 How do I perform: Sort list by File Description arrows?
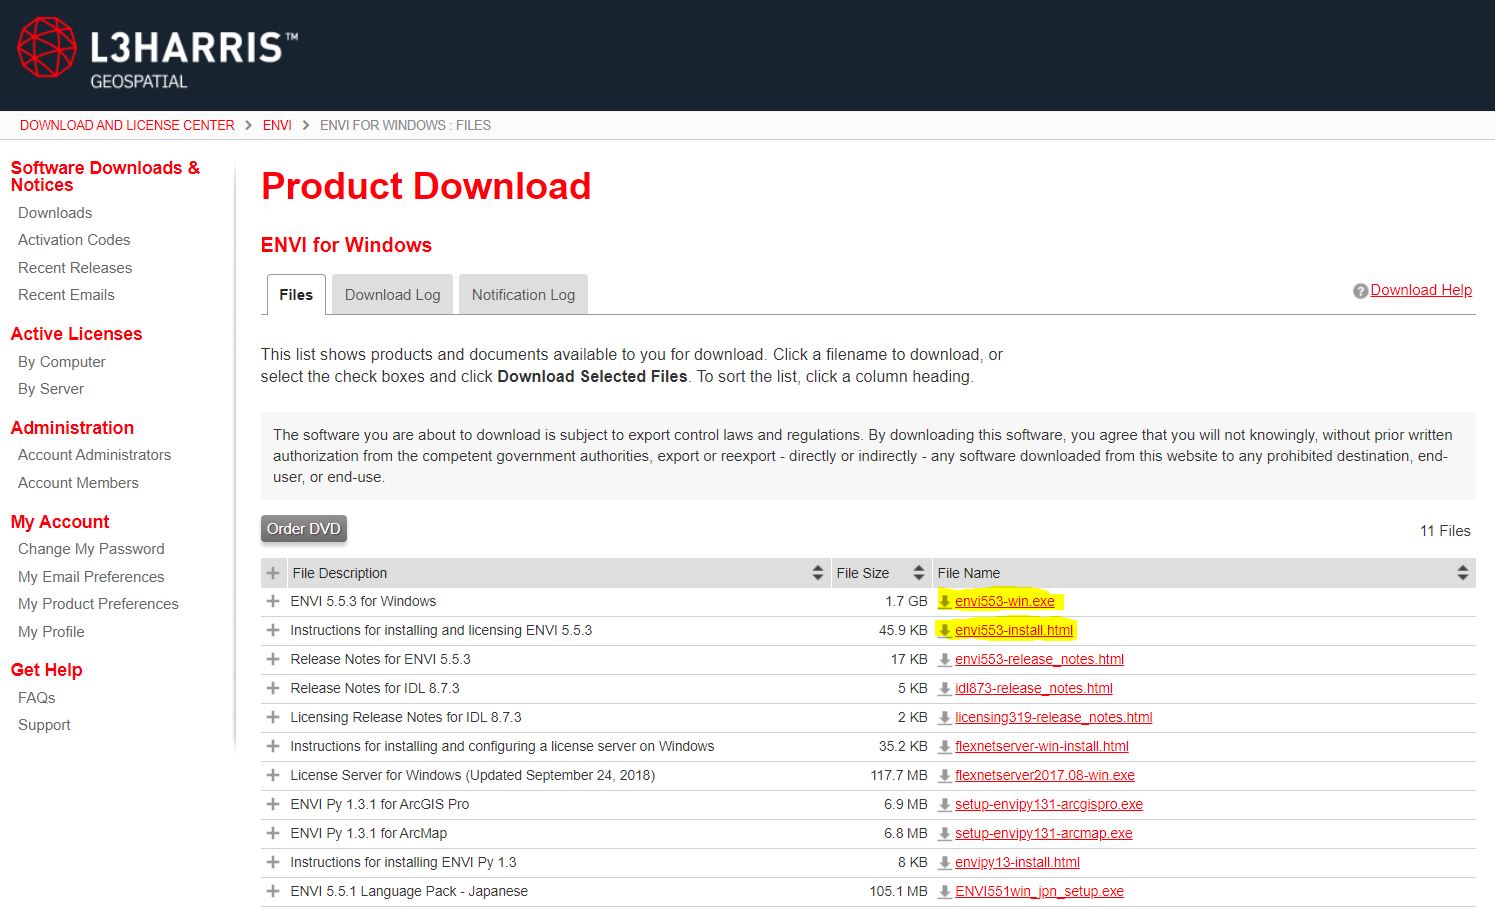(x=818, y=573)
